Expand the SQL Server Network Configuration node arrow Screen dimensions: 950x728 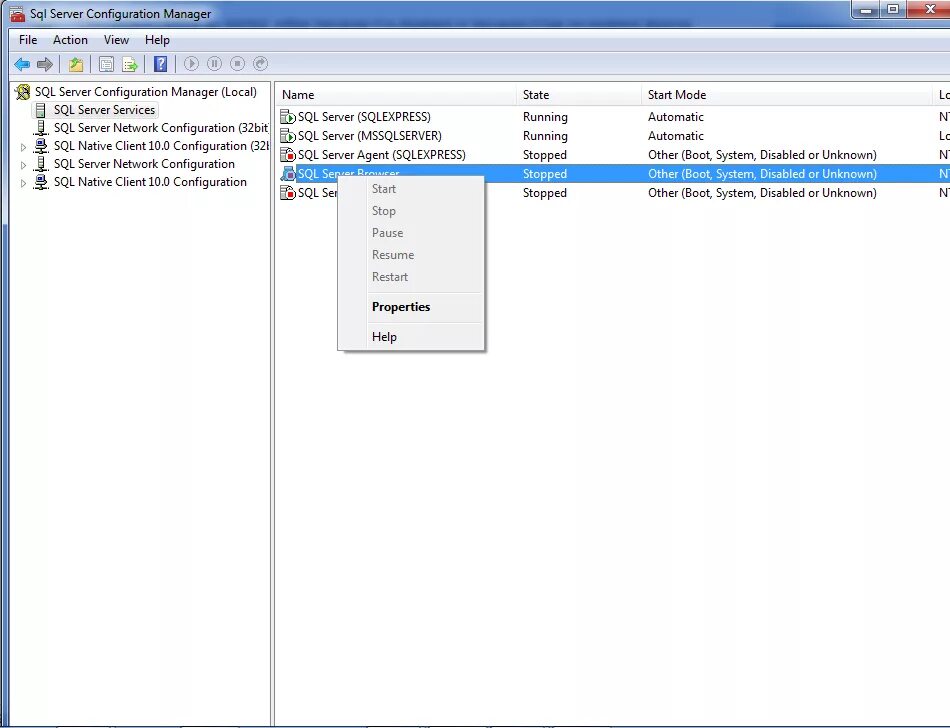pos(23,165)
